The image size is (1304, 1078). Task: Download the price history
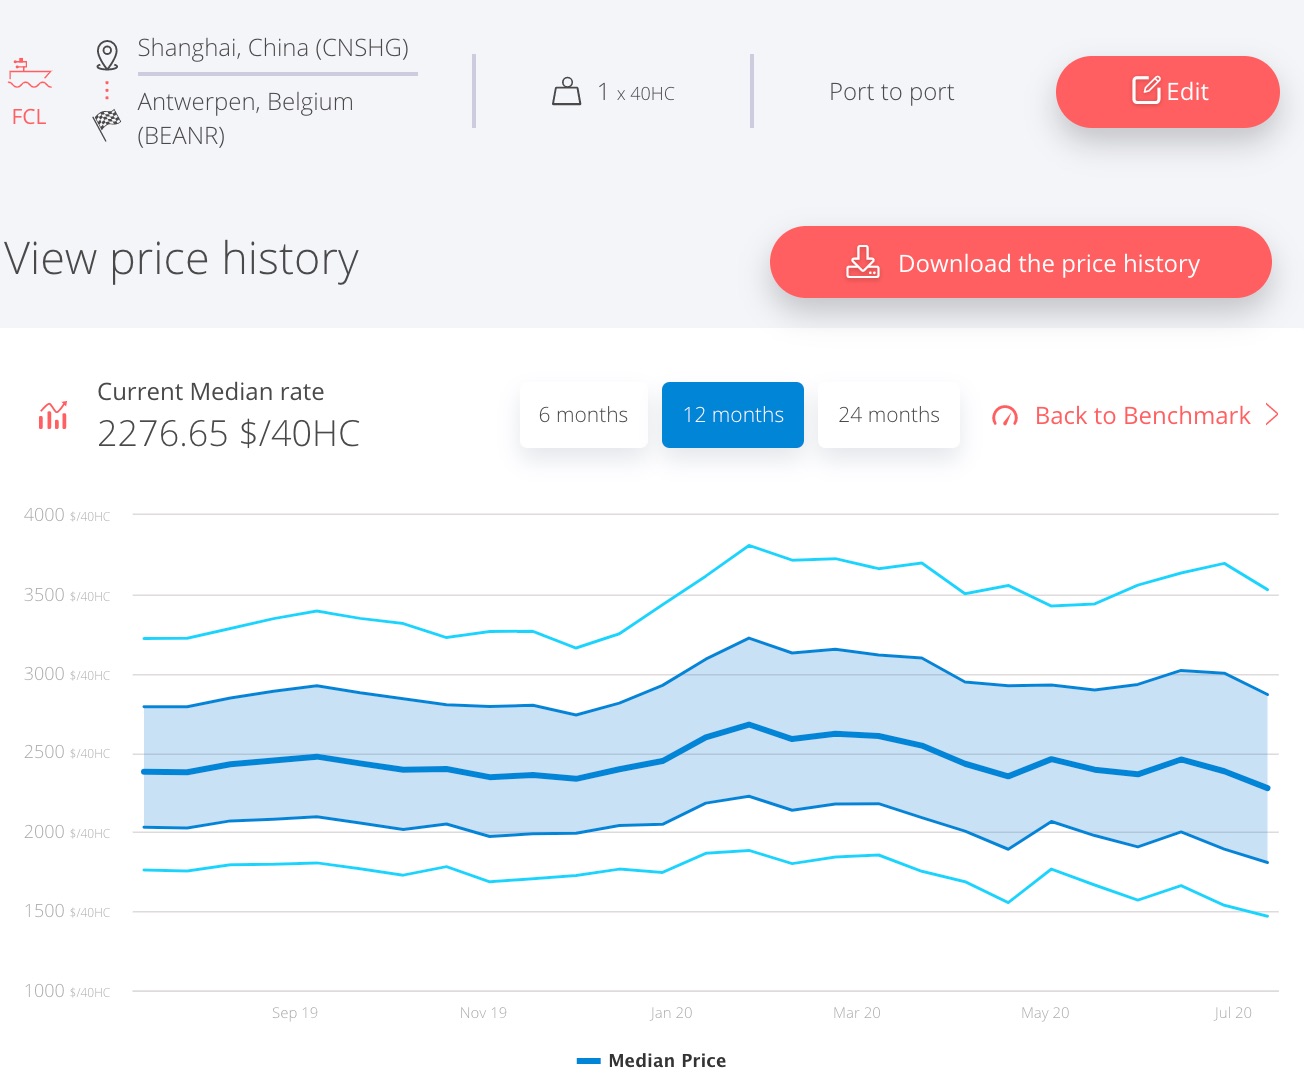coord(1021,262)
